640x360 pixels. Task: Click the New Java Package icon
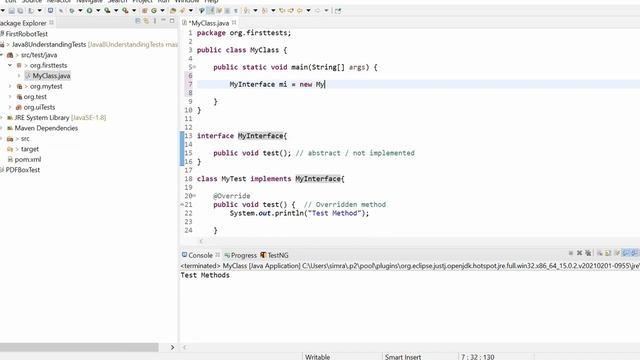[x=144, y=11]
